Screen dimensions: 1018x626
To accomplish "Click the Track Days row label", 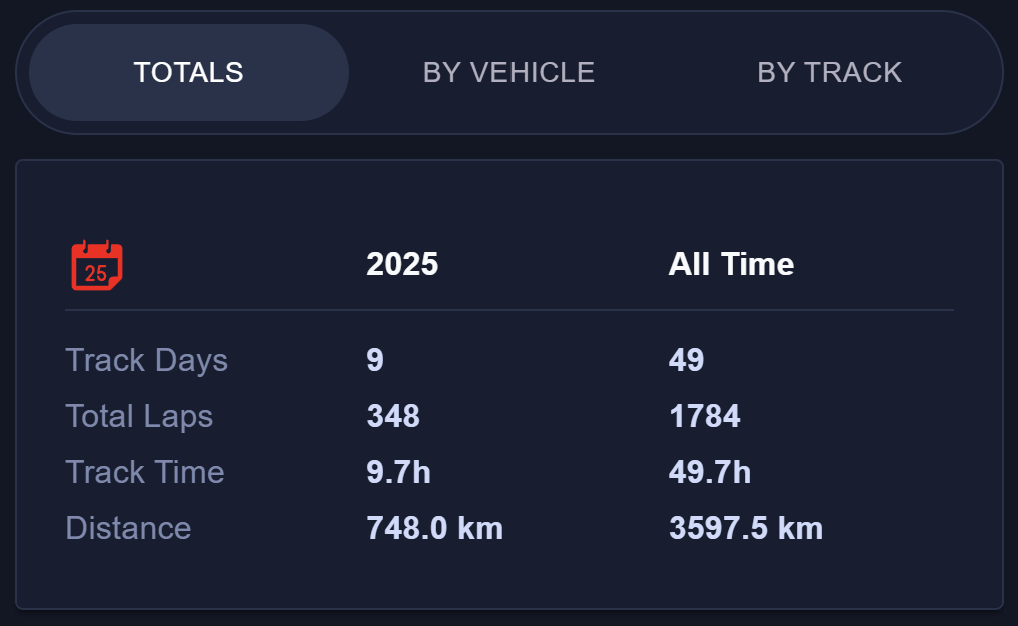I will (x=146, y=360).
